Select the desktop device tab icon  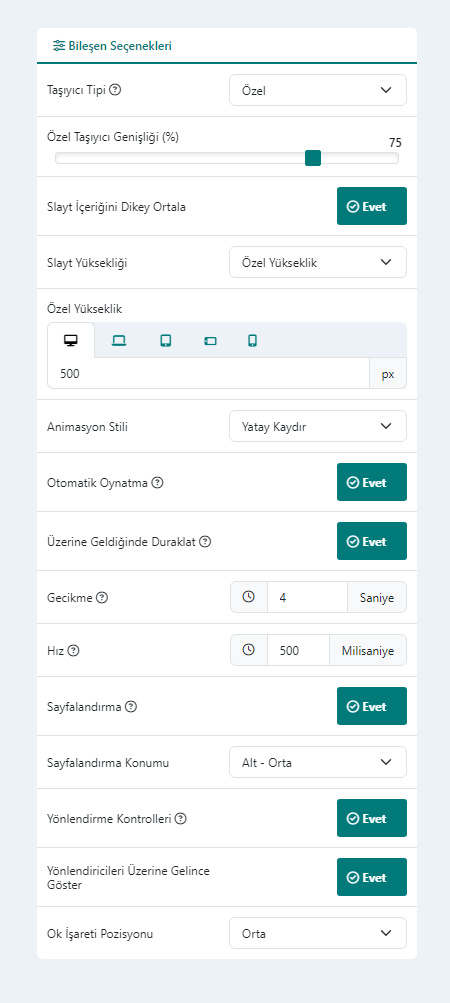[70, 340]
